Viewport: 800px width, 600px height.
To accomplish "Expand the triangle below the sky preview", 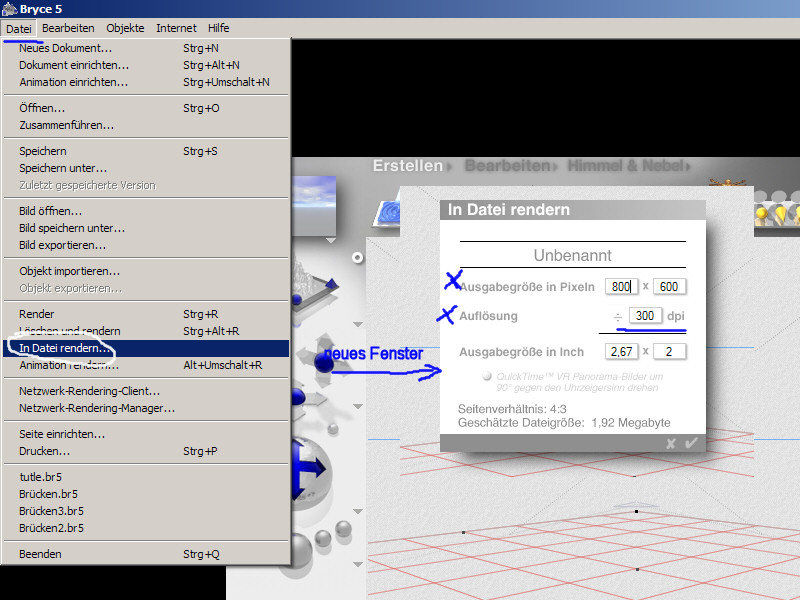I will 331,240.
